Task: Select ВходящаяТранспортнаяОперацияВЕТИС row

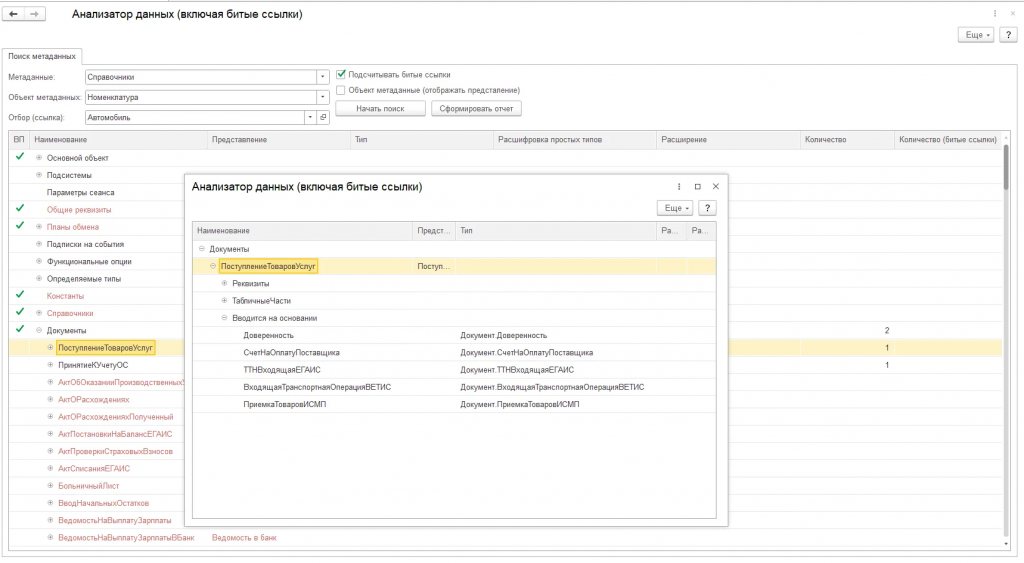Action: coord(454,387)
